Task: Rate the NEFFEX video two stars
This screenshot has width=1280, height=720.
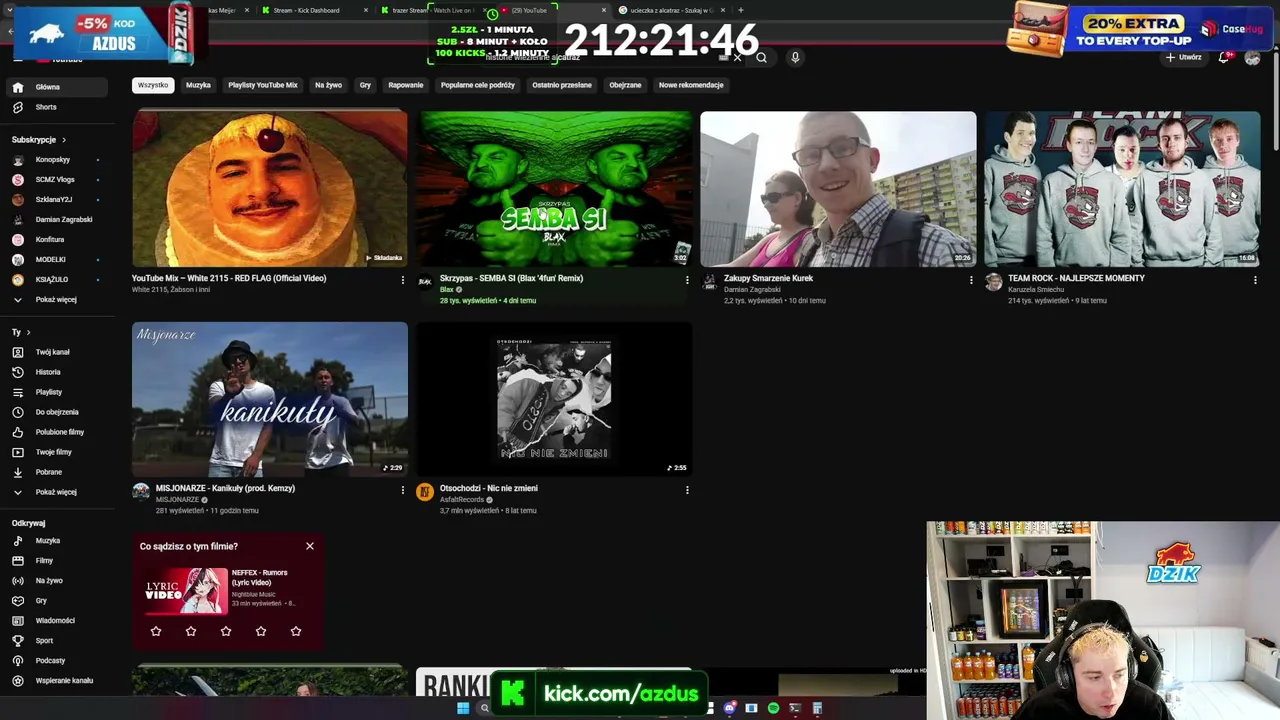Action: pos(191,631)
